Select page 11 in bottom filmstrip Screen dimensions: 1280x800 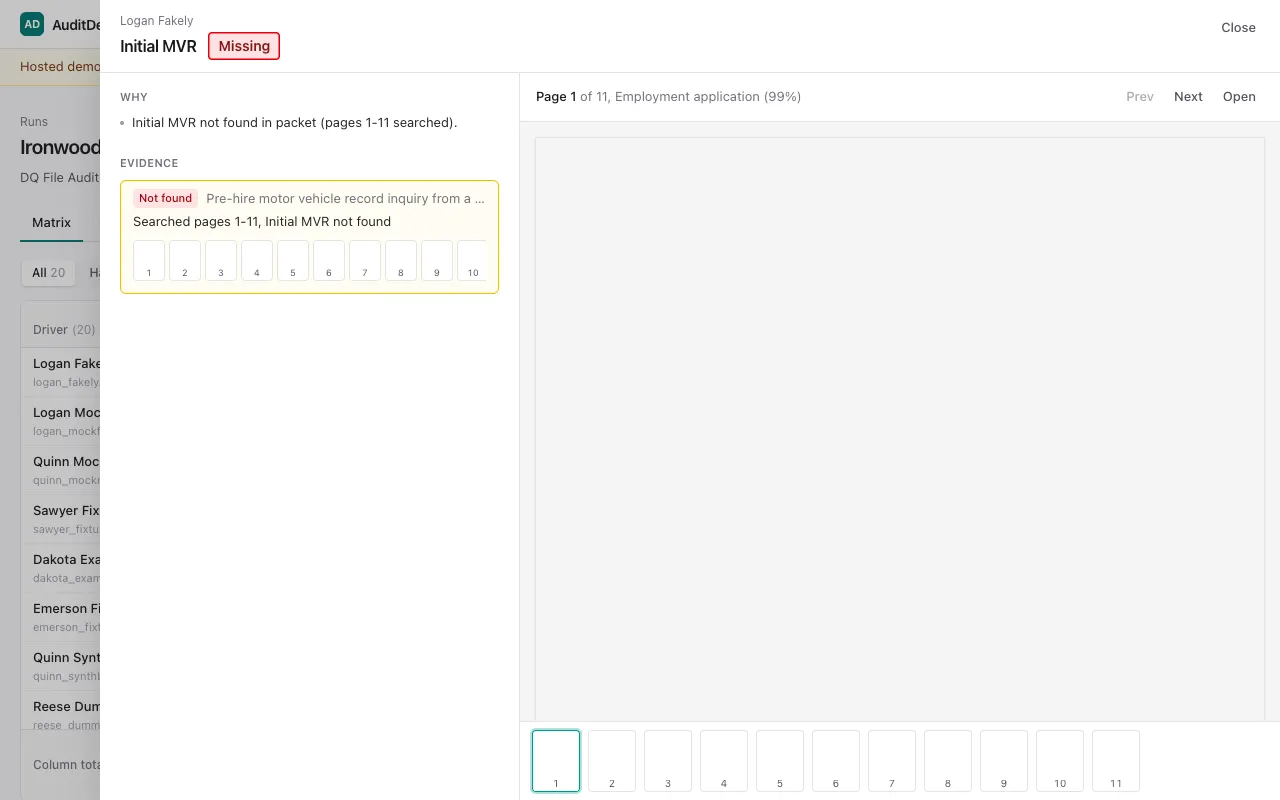(1116, 761)
